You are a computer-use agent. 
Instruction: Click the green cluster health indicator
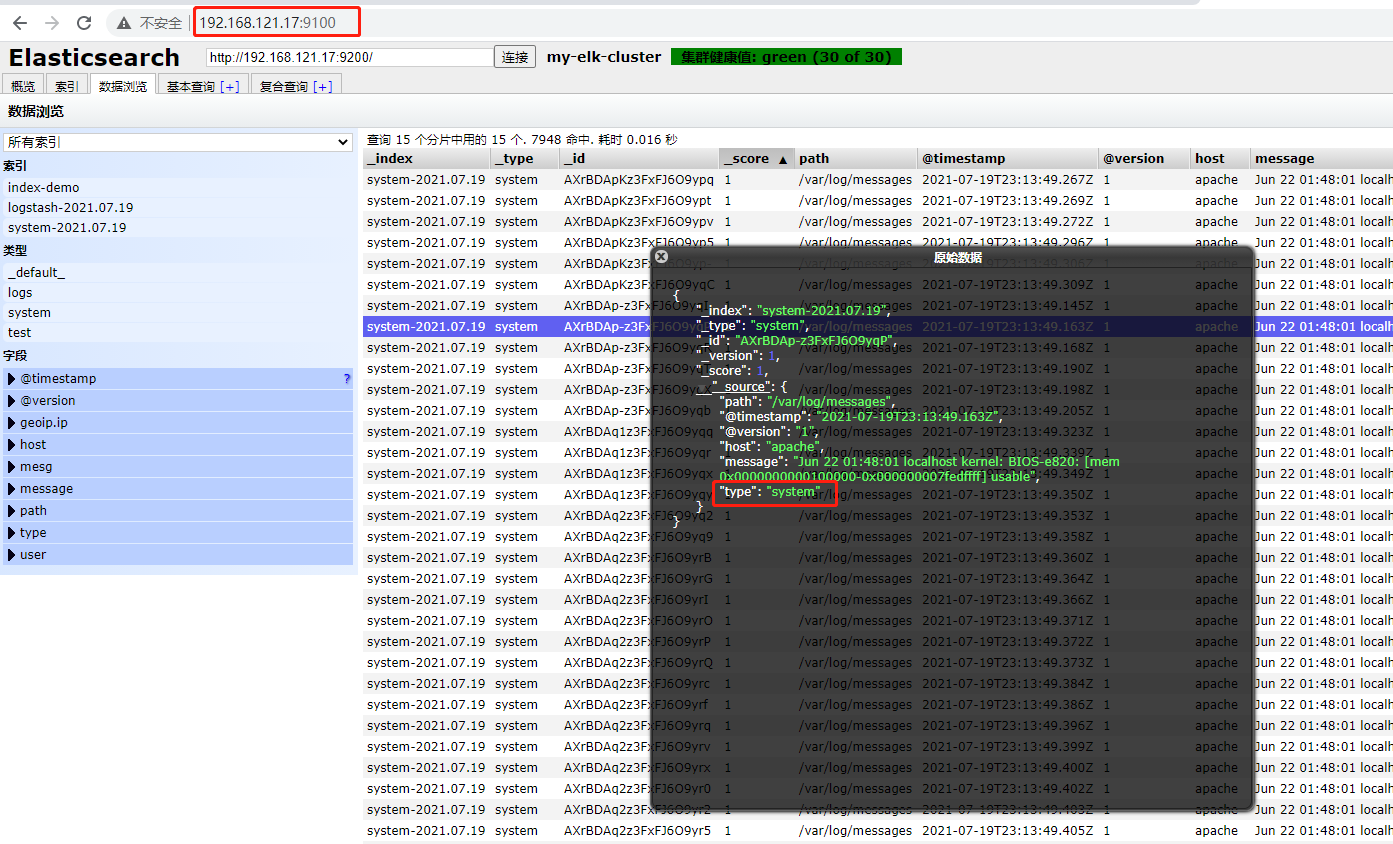click(786, 57)
